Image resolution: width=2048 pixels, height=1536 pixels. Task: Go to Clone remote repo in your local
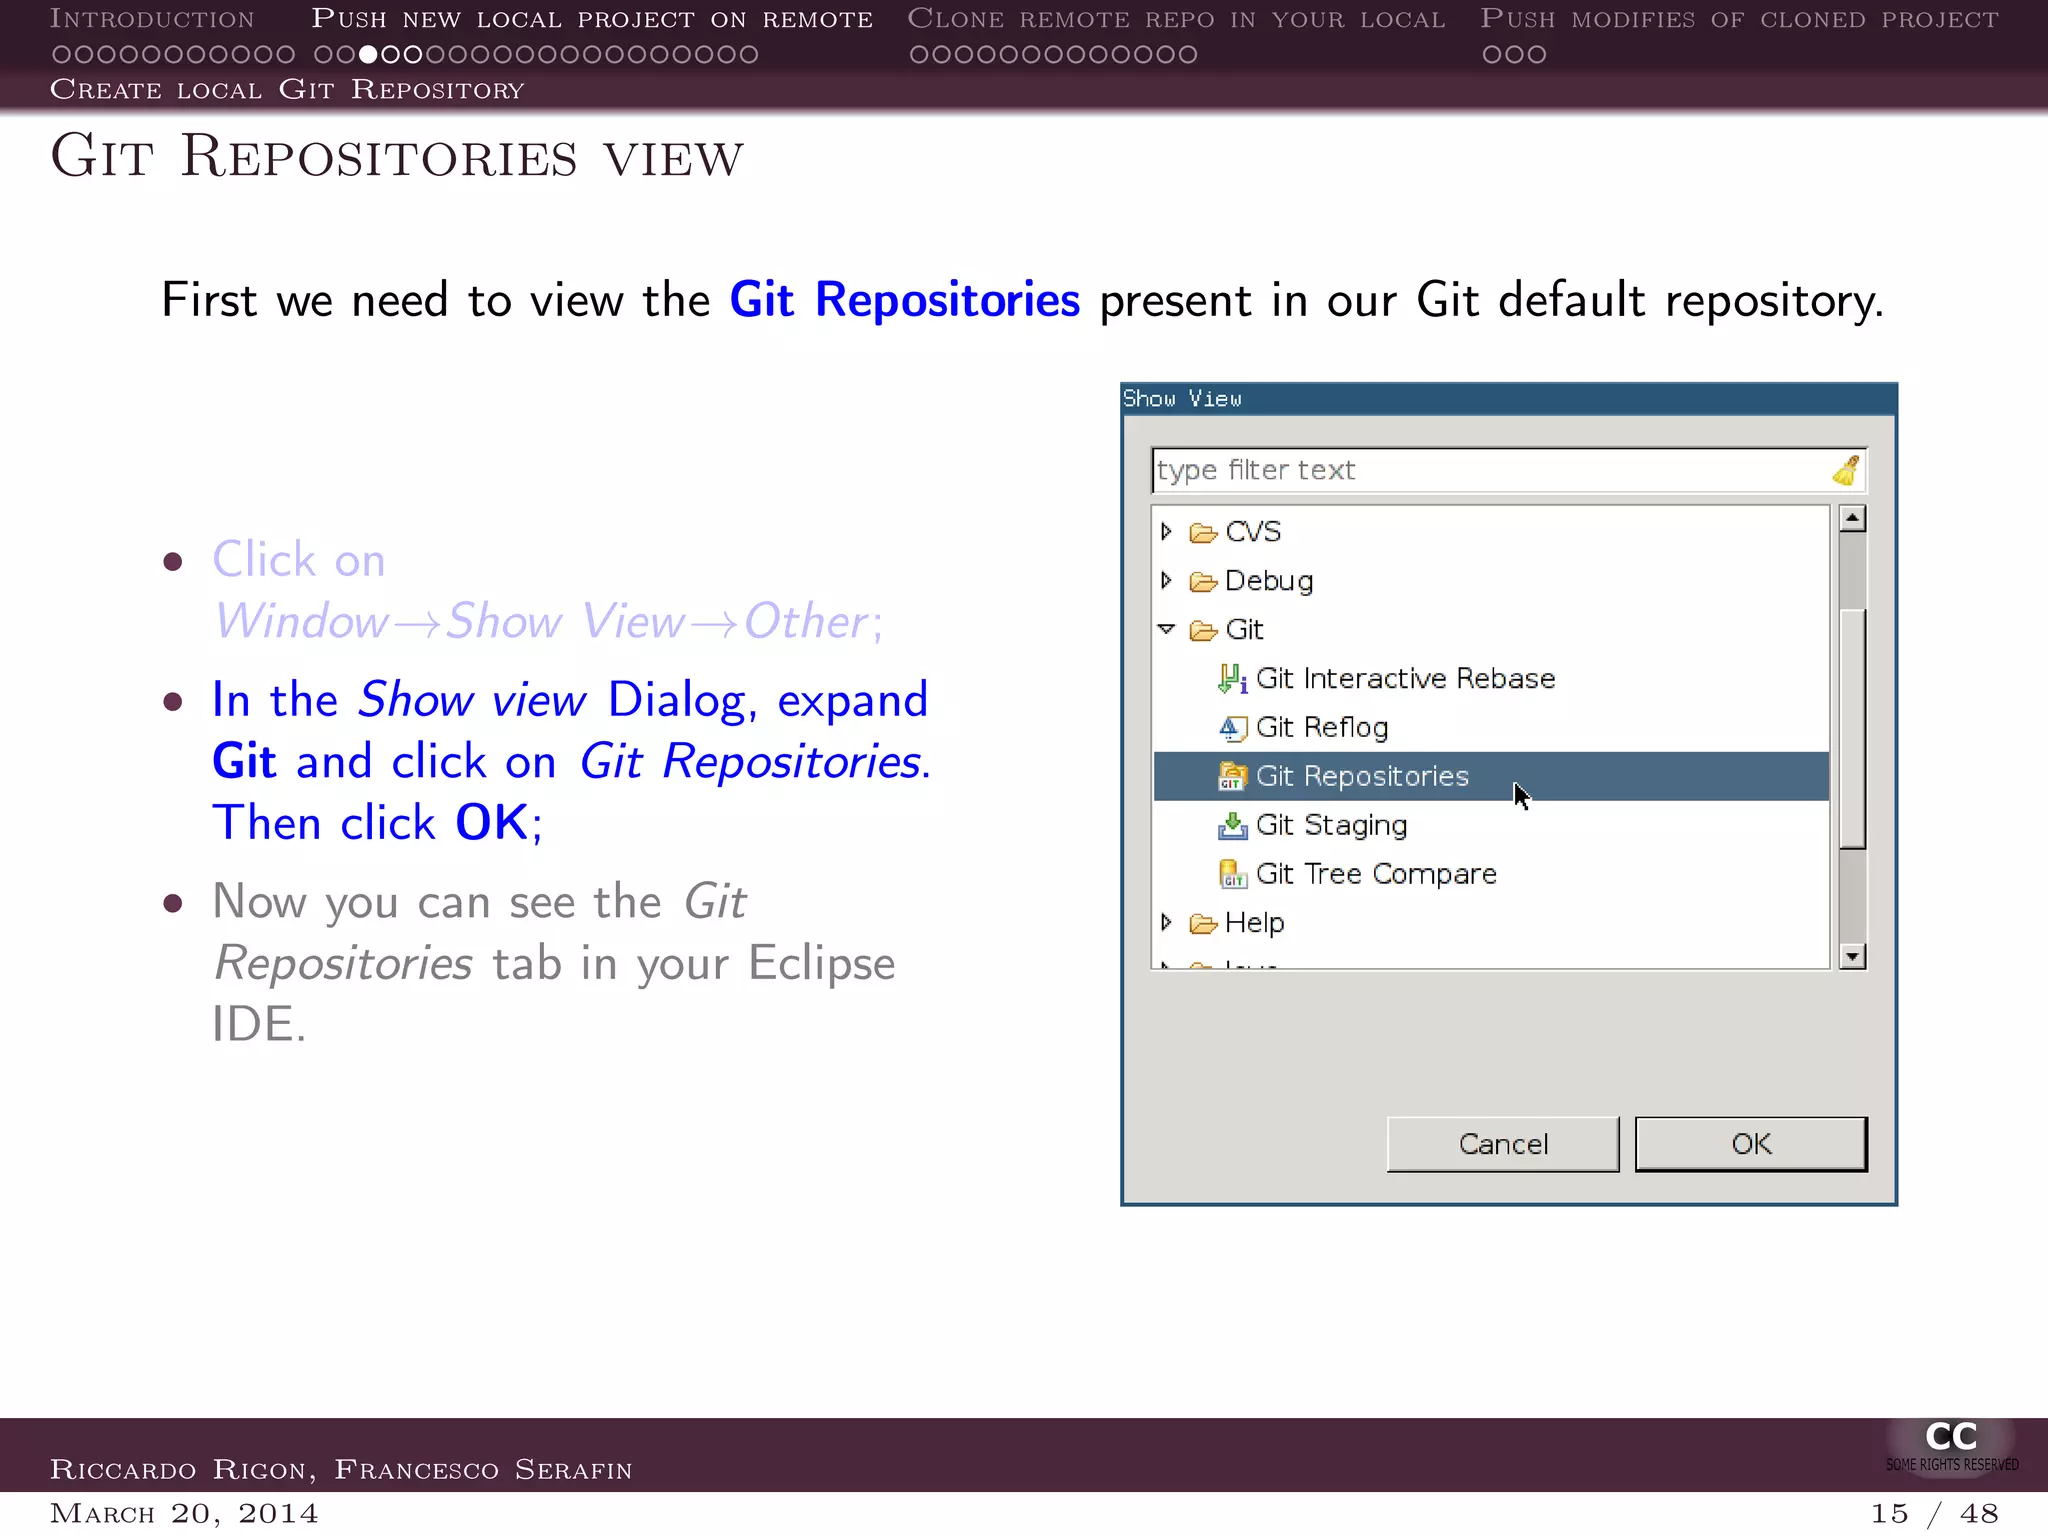click(x=1176, y=19)
